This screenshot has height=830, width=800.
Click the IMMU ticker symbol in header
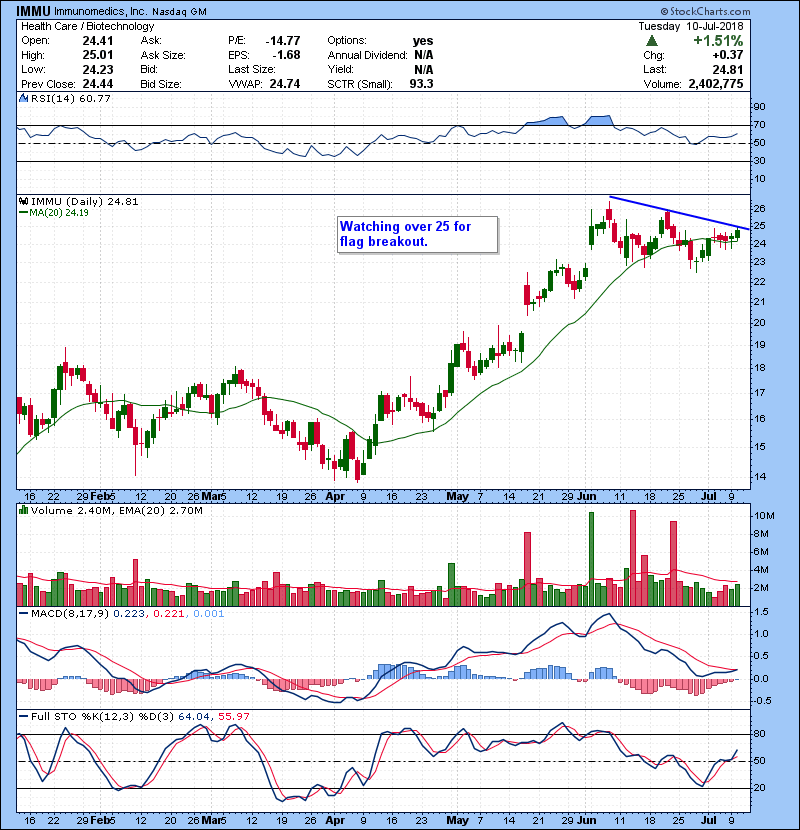pos(33,11)
